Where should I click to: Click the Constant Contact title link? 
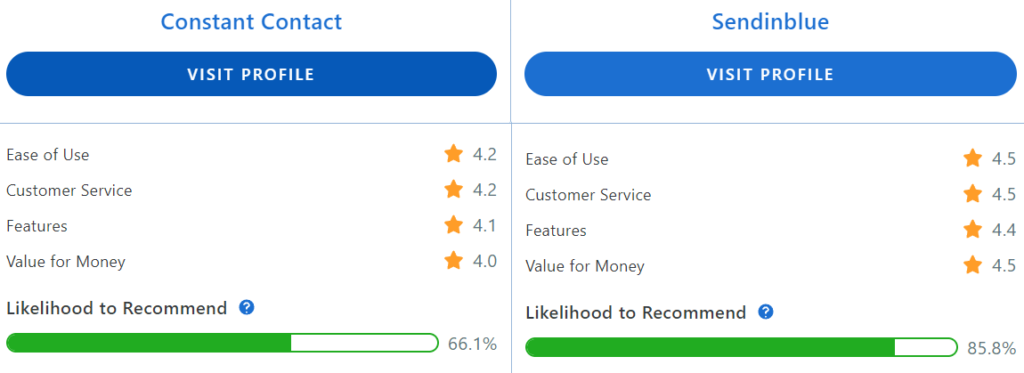pyautogui.click(x=251, y=22)
